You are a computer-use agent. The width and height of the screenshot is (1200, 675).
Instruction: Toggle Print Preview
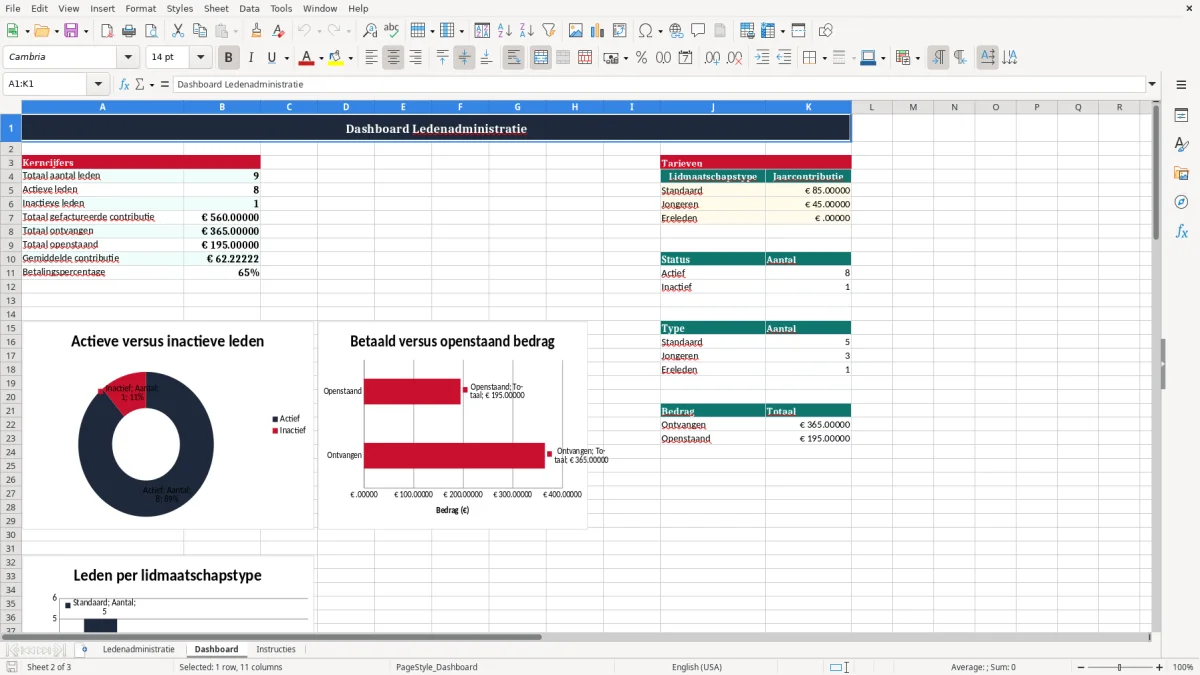pos(151,31)
